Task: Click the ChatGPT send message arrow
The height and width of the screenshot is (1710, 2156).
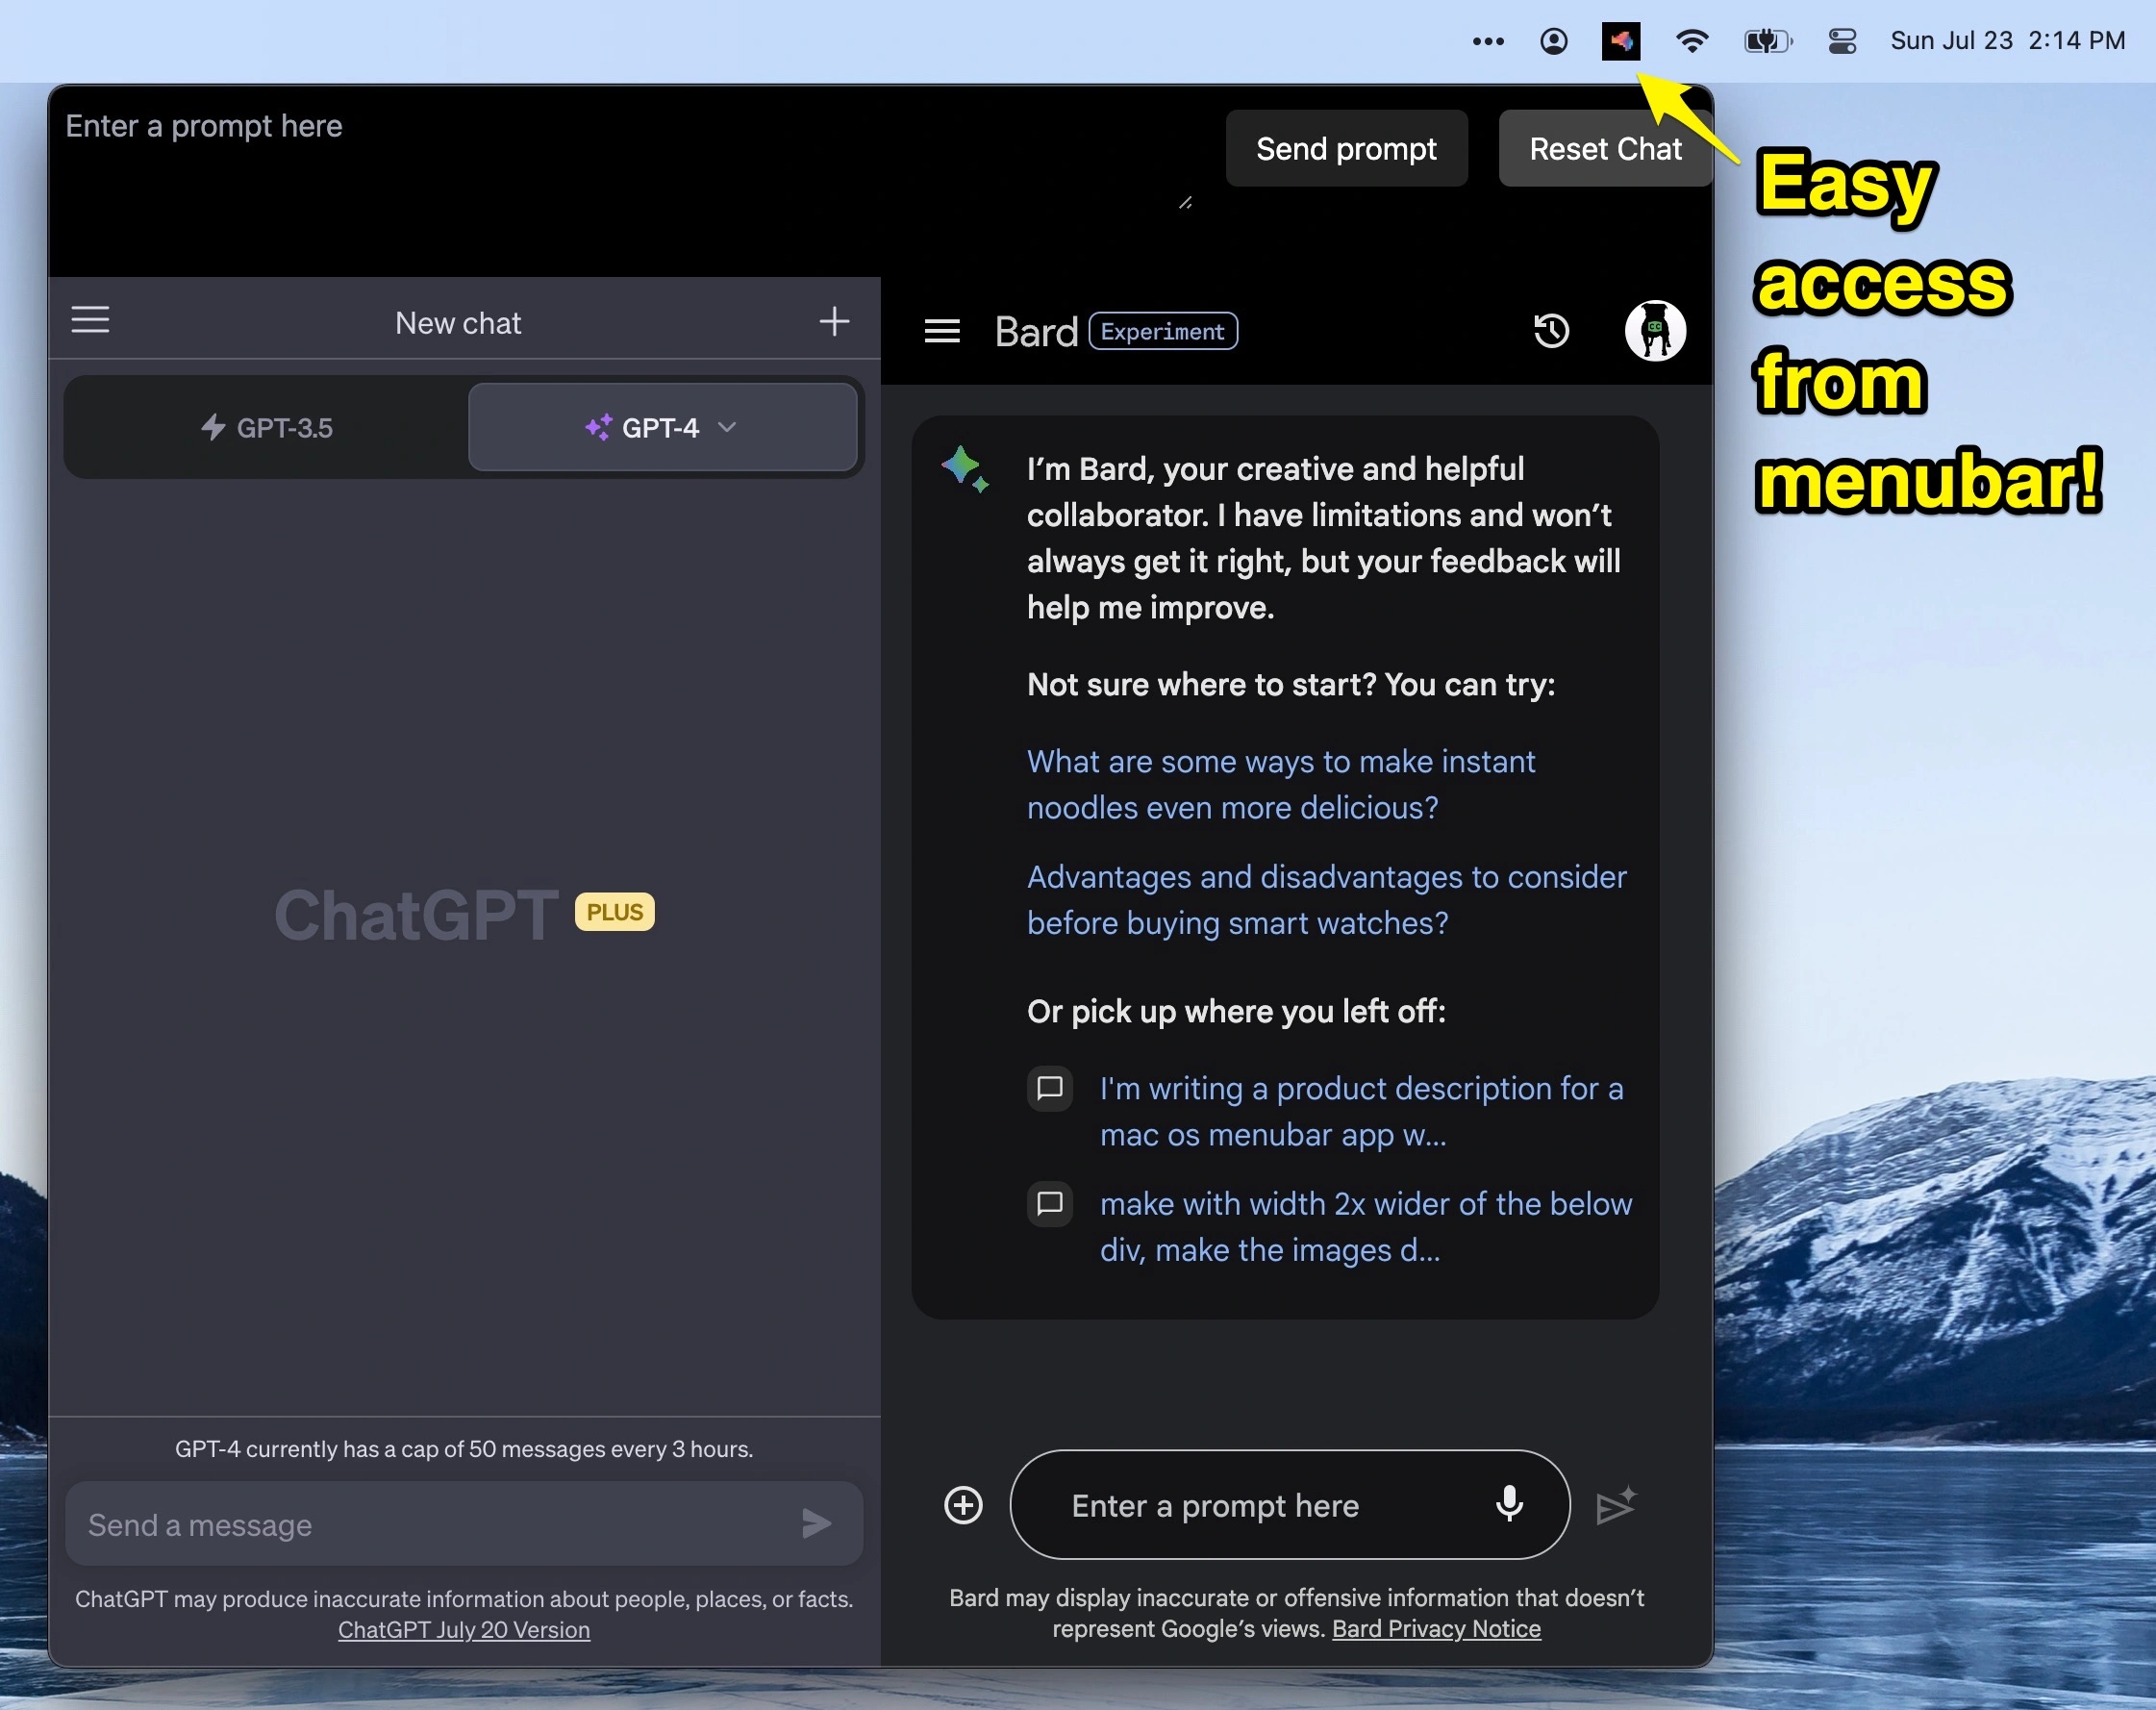Action: click(816, 1524)
